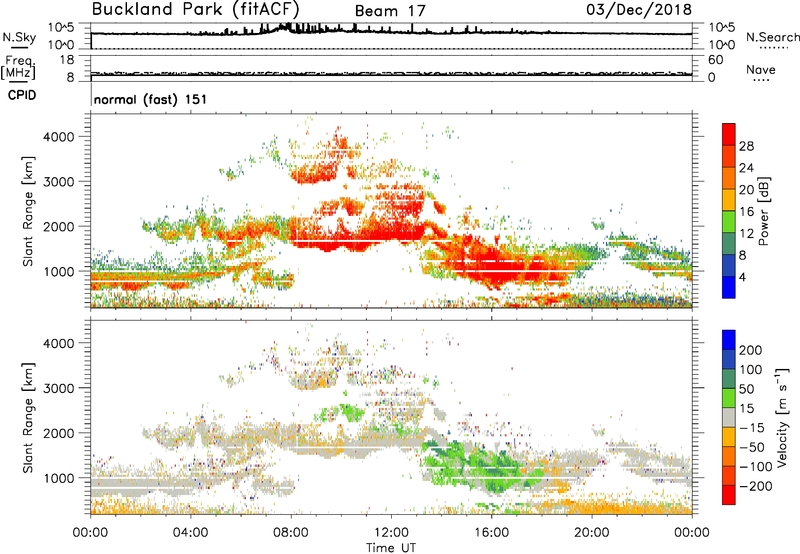The image size is (800, 554).
Task: Click the 'Nave' legend label
Action: 761,69
